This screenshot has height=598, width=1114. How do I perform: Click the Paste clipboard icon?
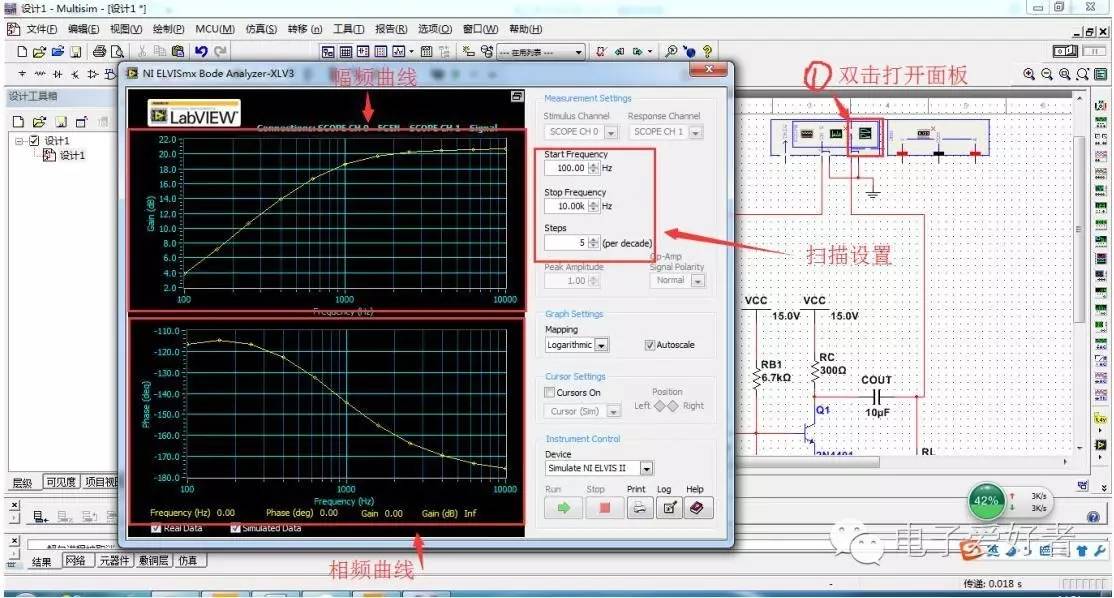pos(178,51)
